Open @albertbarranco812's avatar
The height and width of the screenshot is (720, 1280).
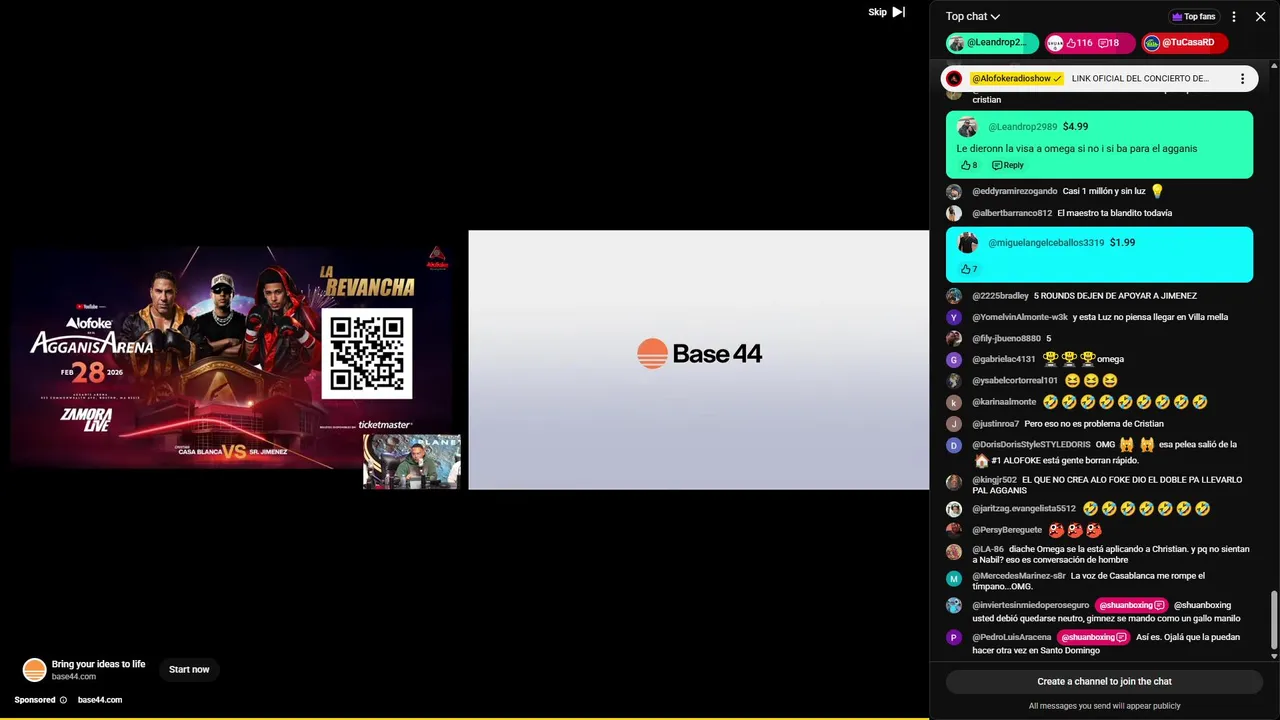click(x=954, y=213)
